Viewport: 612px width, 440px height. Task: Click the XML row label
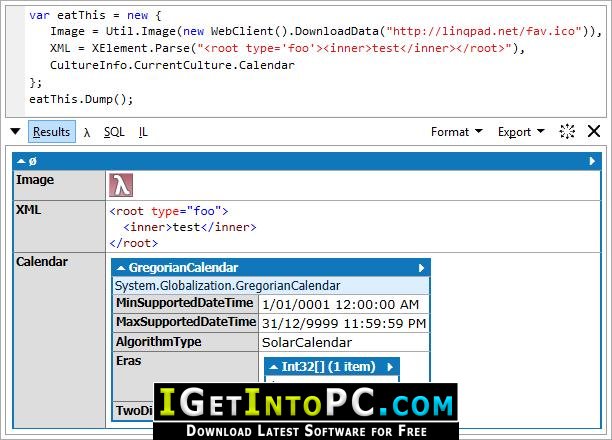tap(28, 210)
